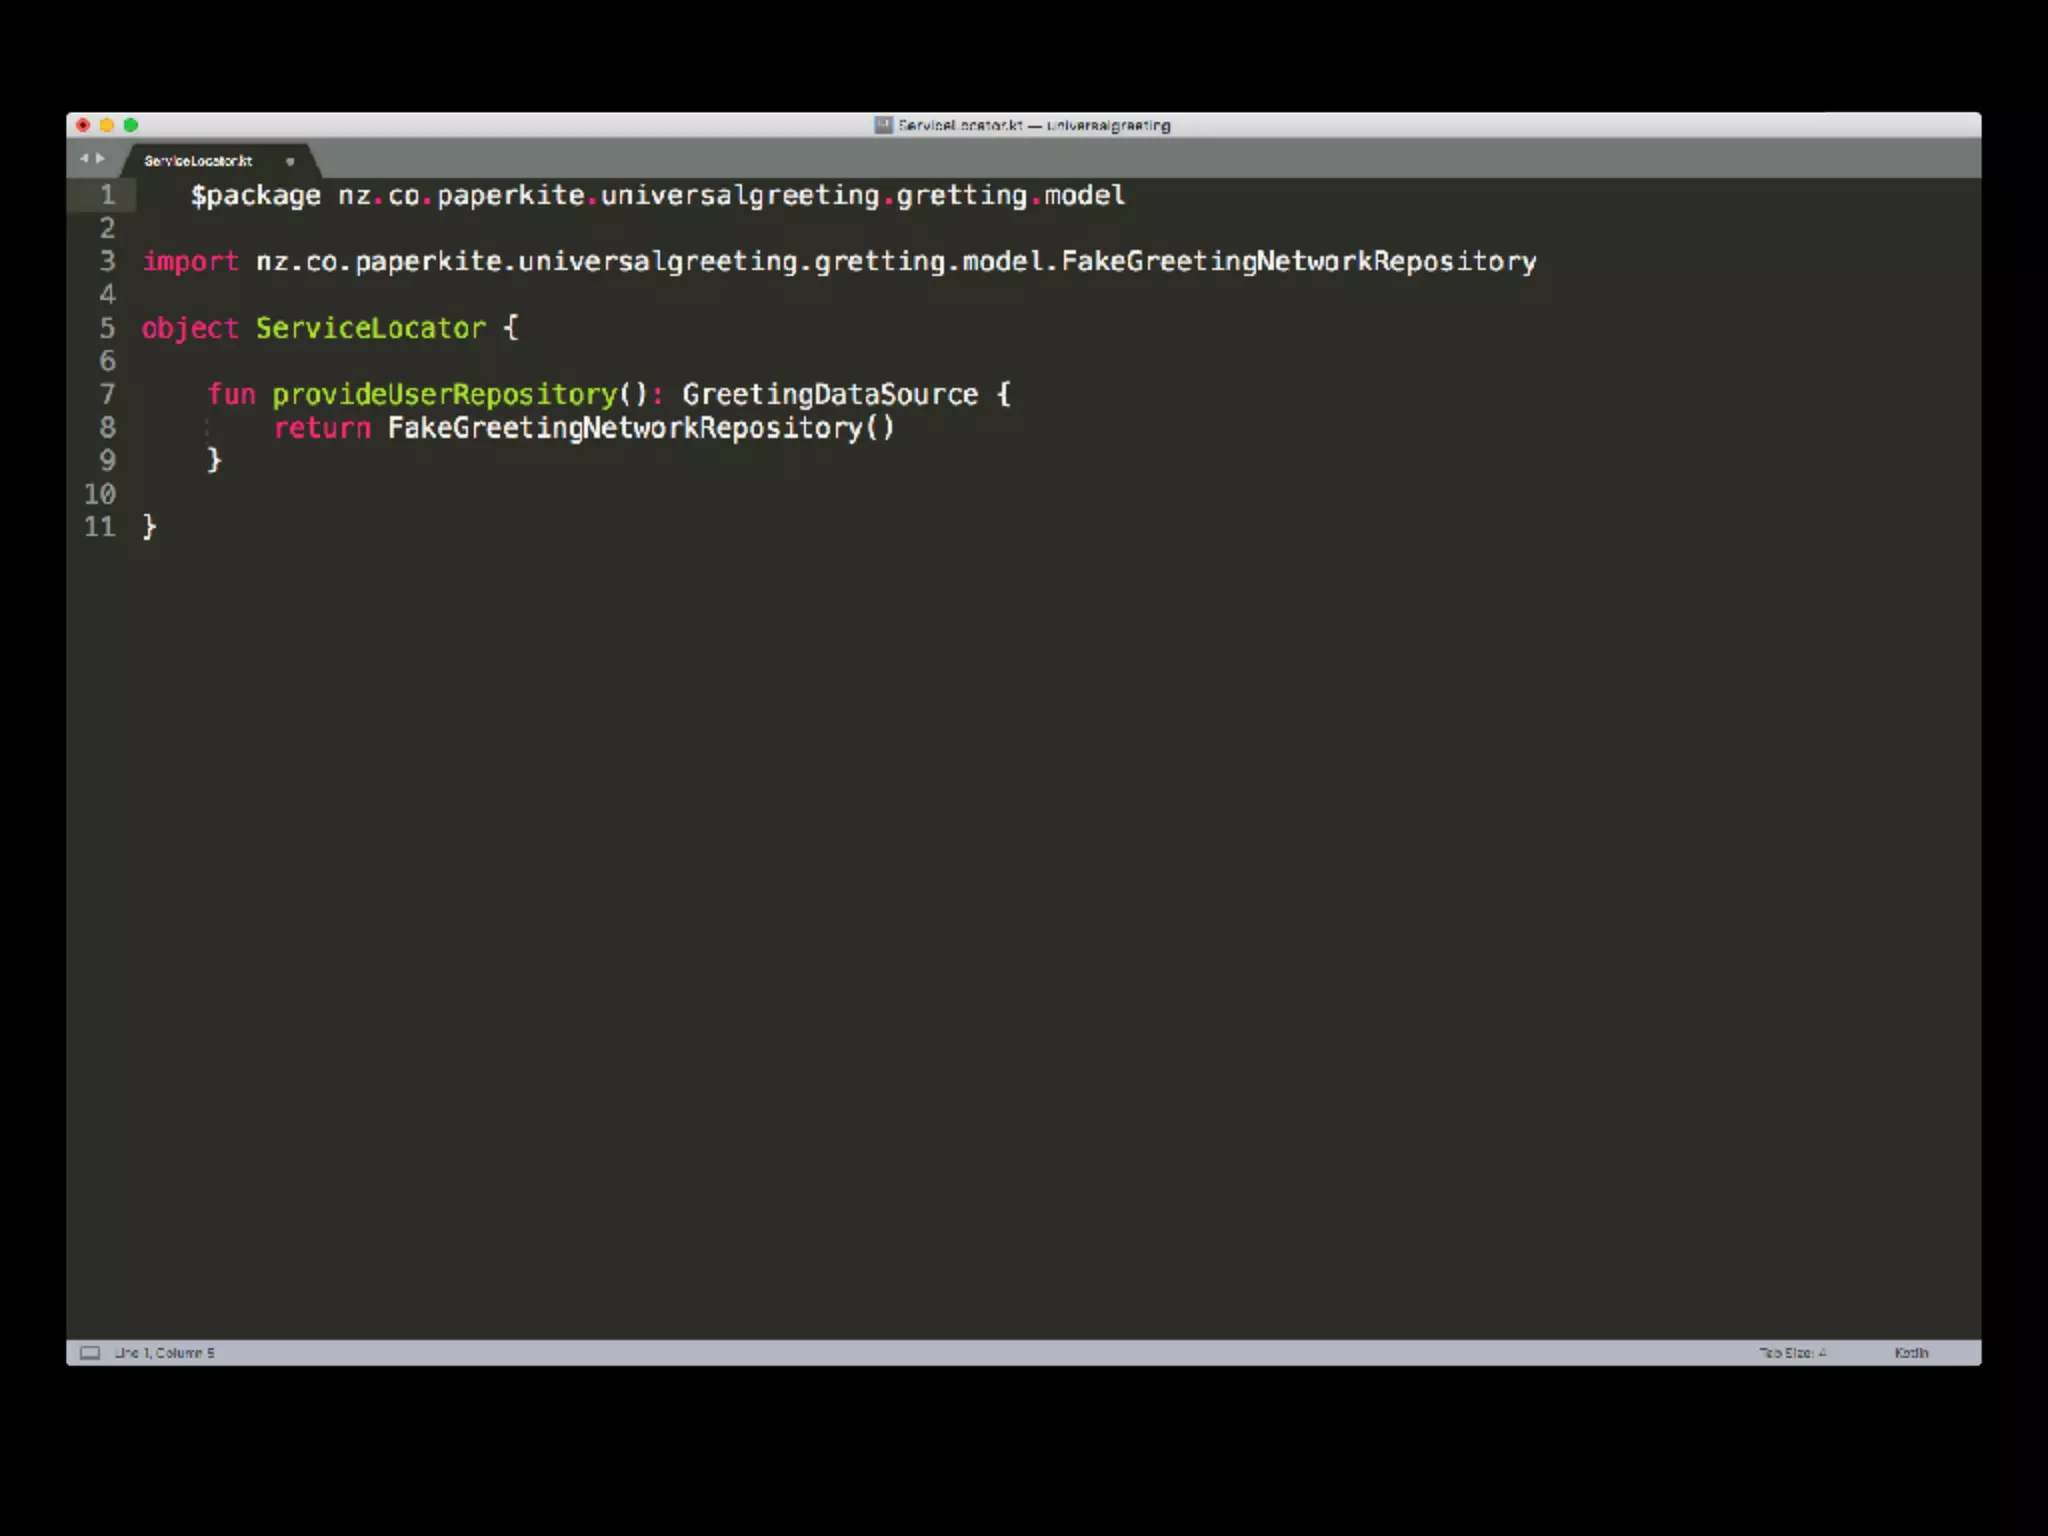Click the forward tab navigation arrow

click(100, 158)
